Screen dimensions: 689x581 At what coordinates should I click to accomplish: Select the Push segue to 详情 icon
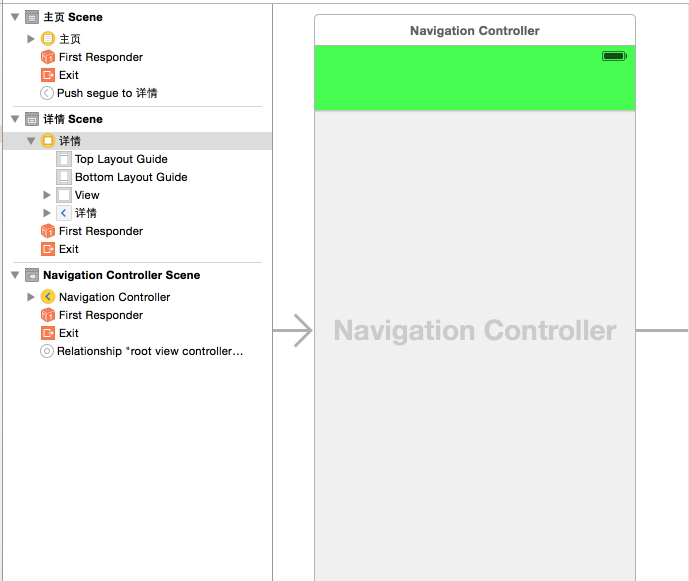click(x=46, y=93)
